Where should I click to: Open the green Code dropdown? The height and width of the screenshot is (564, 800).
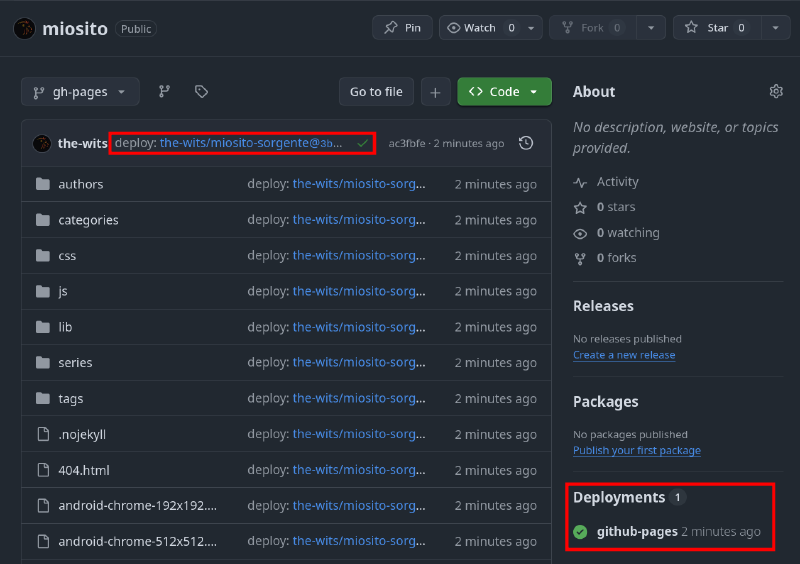504,92
